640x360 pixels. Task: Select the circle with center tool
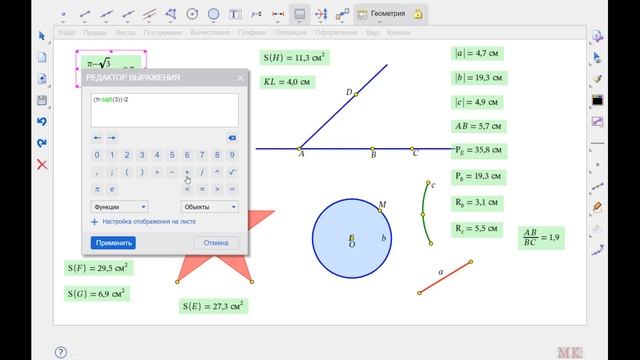192,14
